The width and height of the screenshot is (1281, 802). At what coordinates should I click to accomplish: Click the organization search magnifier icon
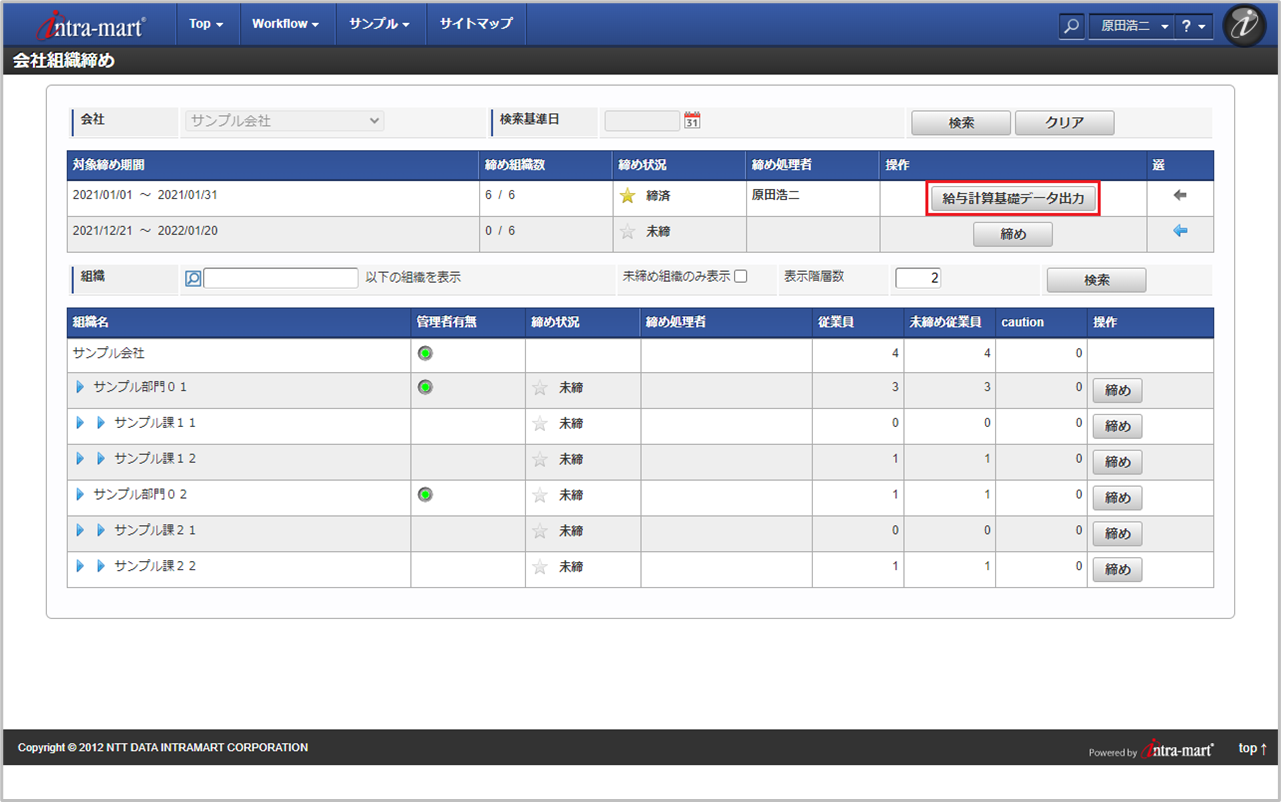coord(193,278)
